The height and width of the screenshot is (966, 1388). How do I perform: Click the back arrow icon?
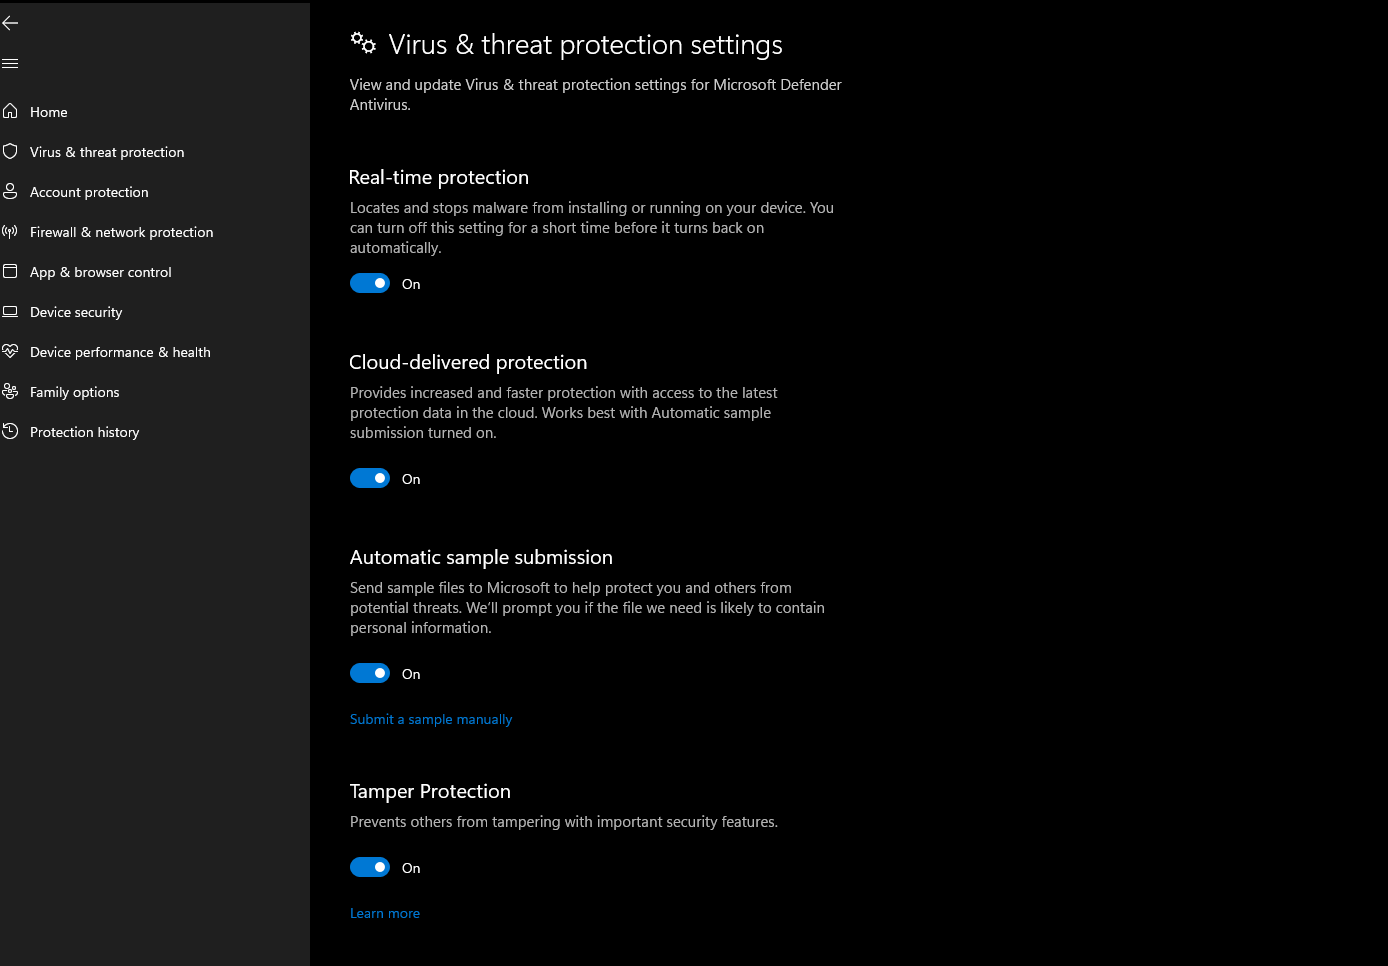10,23
